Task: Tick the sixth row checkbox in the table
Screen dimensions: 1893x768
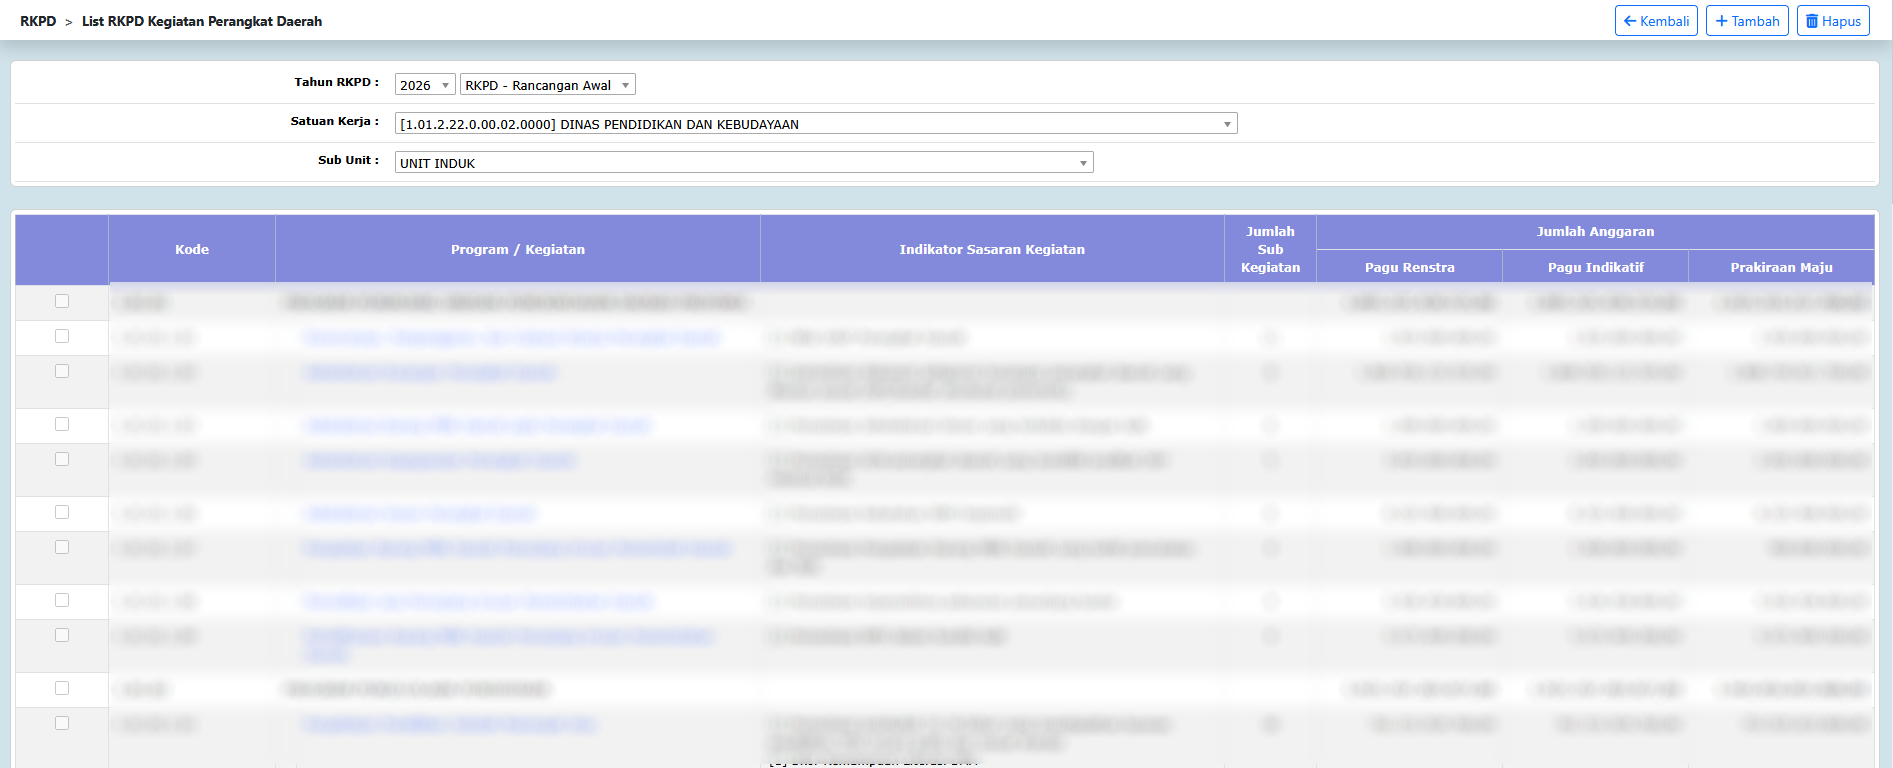Action: tap(62, 512)
